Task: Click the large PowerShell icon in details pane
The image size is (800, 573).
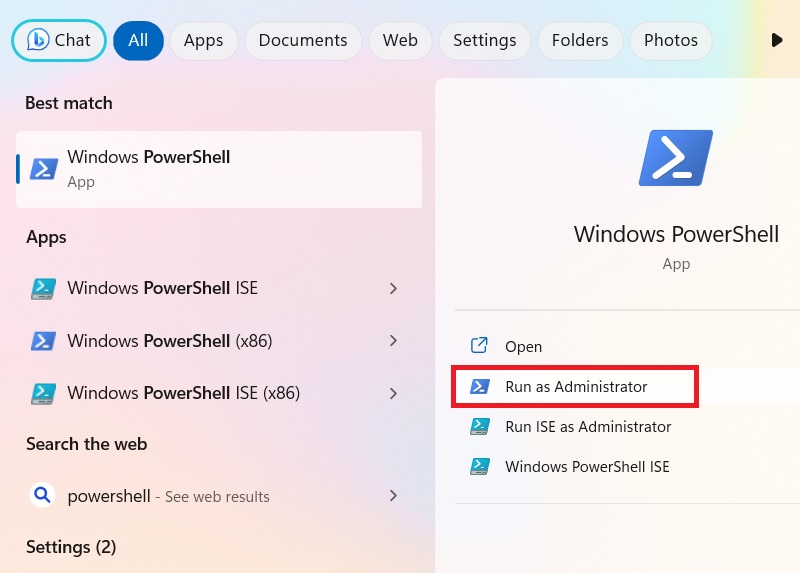Action: [x=676, y=158]
